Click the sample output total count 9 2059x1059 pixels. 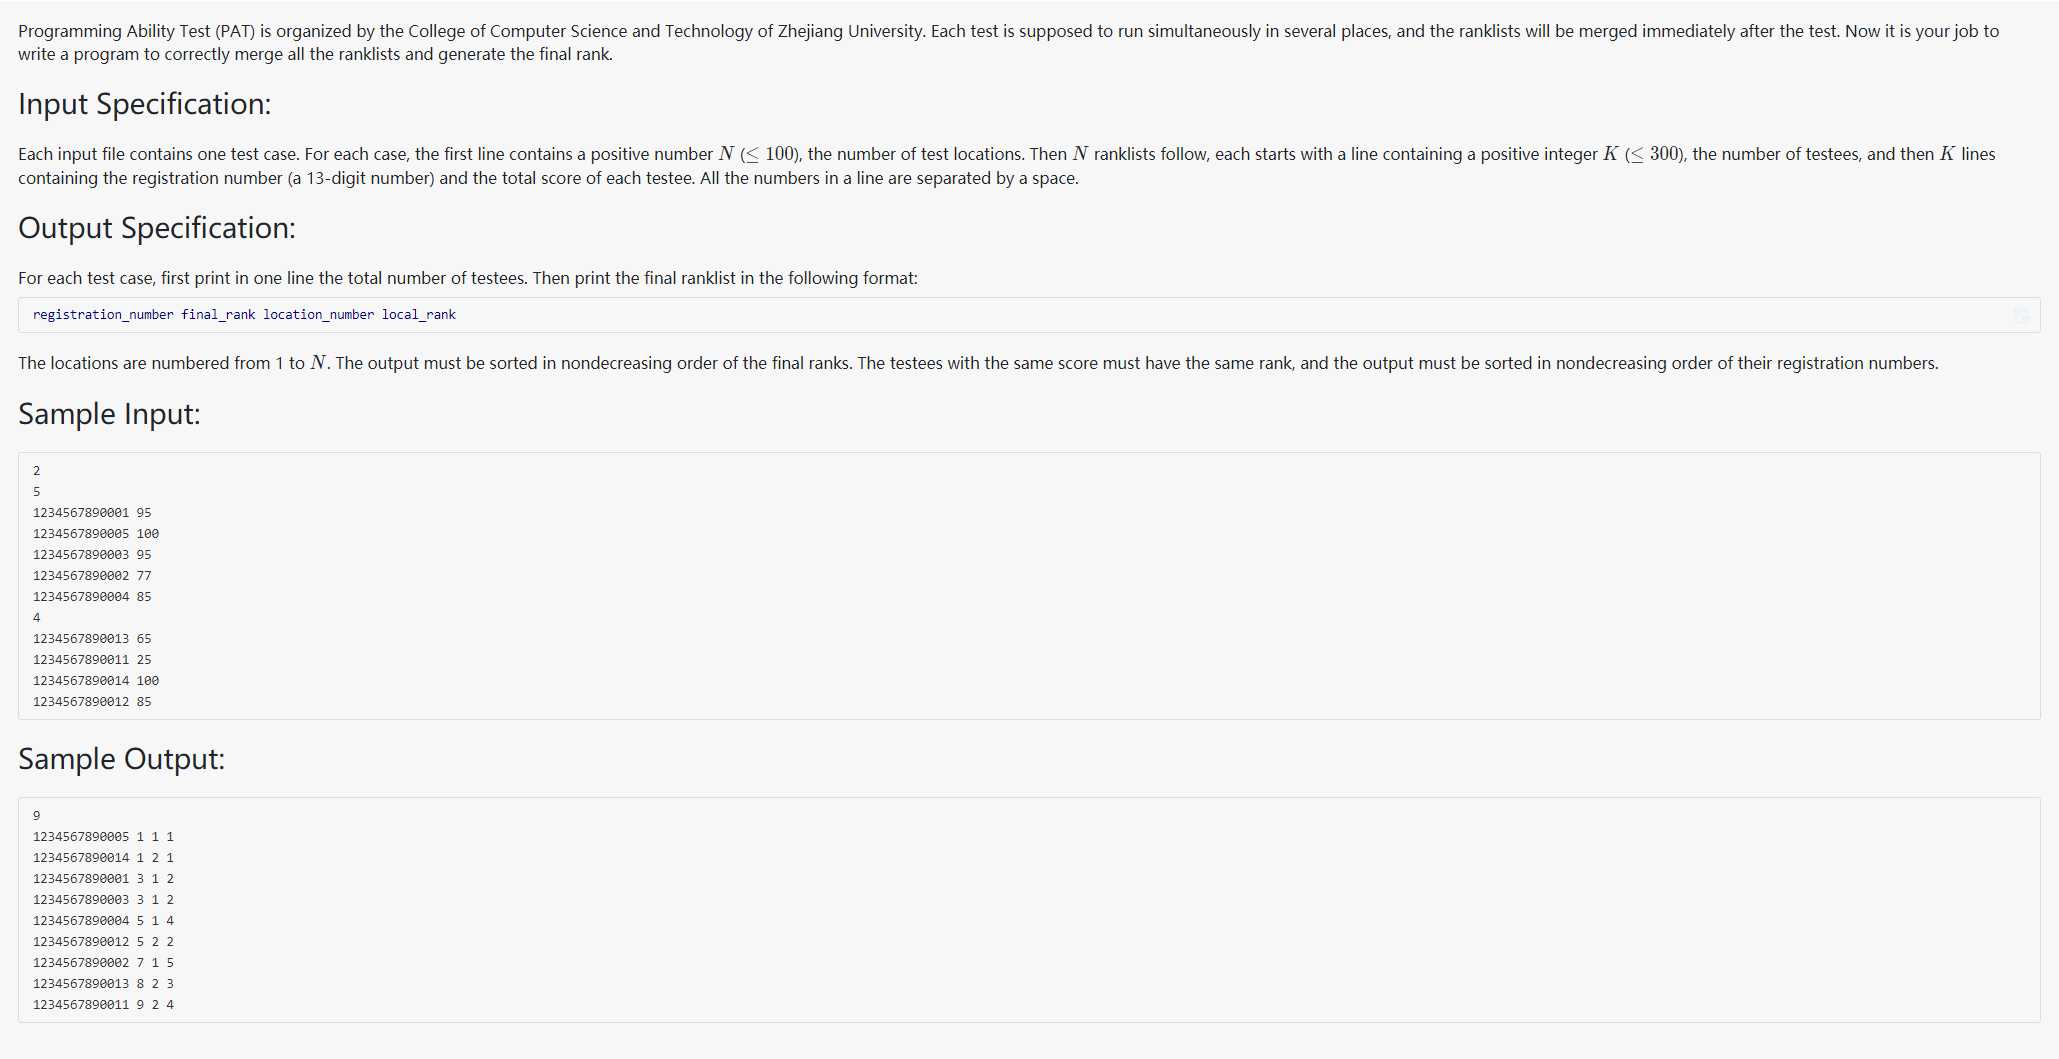click(37, 816)
